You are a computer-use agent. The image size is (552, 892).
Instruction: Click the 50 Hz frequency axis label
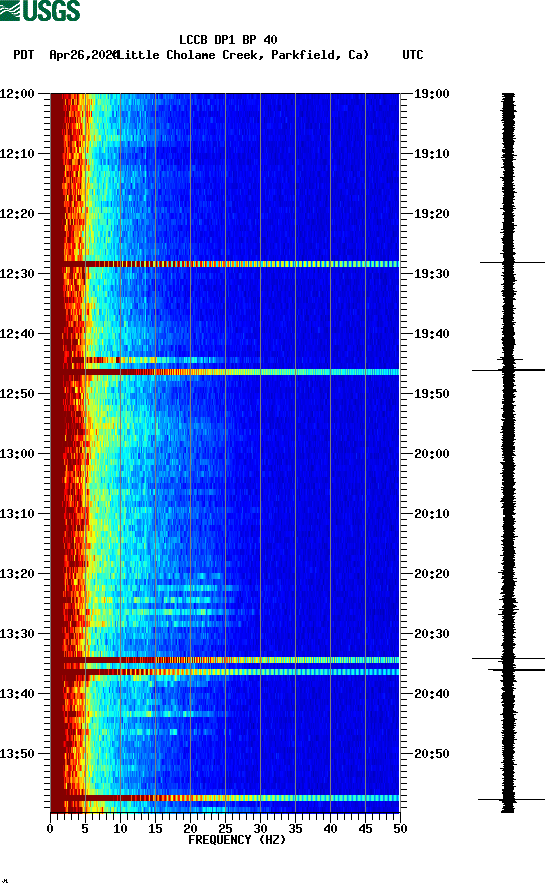tap(400, 829)
